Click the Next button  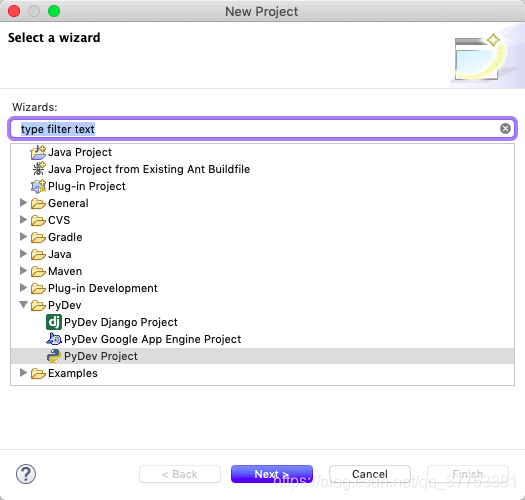[x=272, y=474]
